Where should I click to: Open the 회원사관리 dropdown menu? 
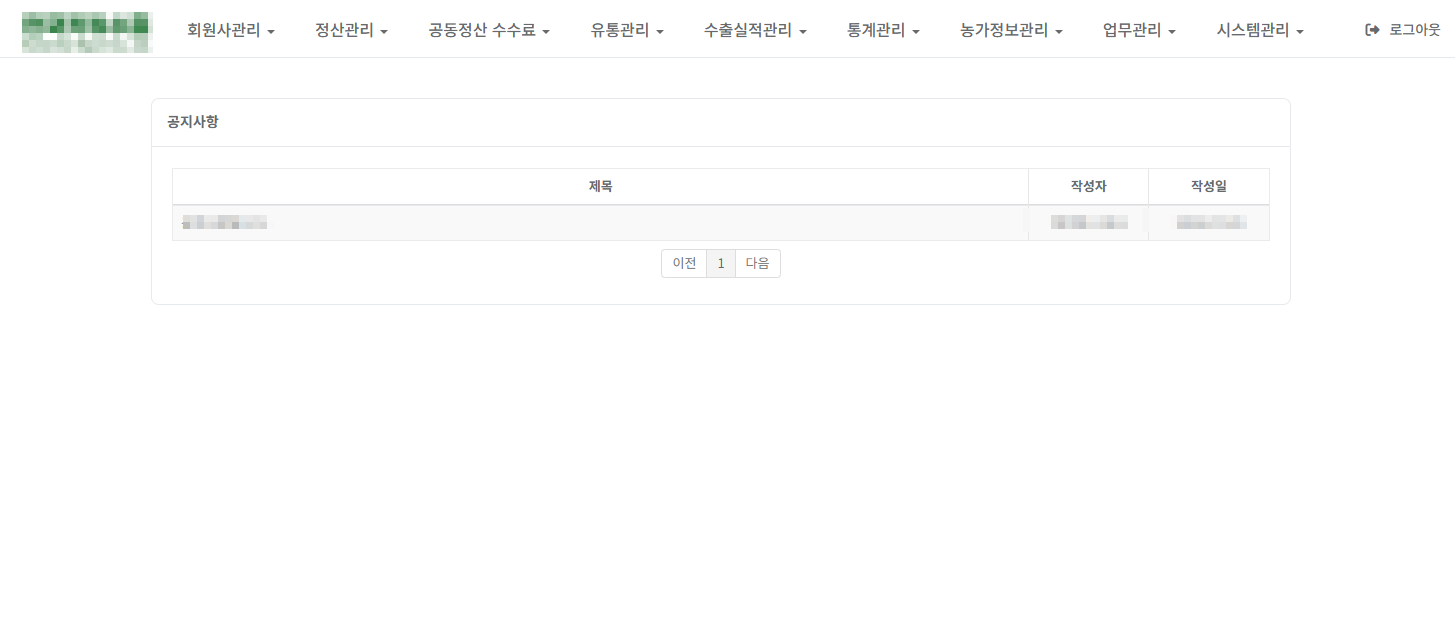tap(230, 31)
